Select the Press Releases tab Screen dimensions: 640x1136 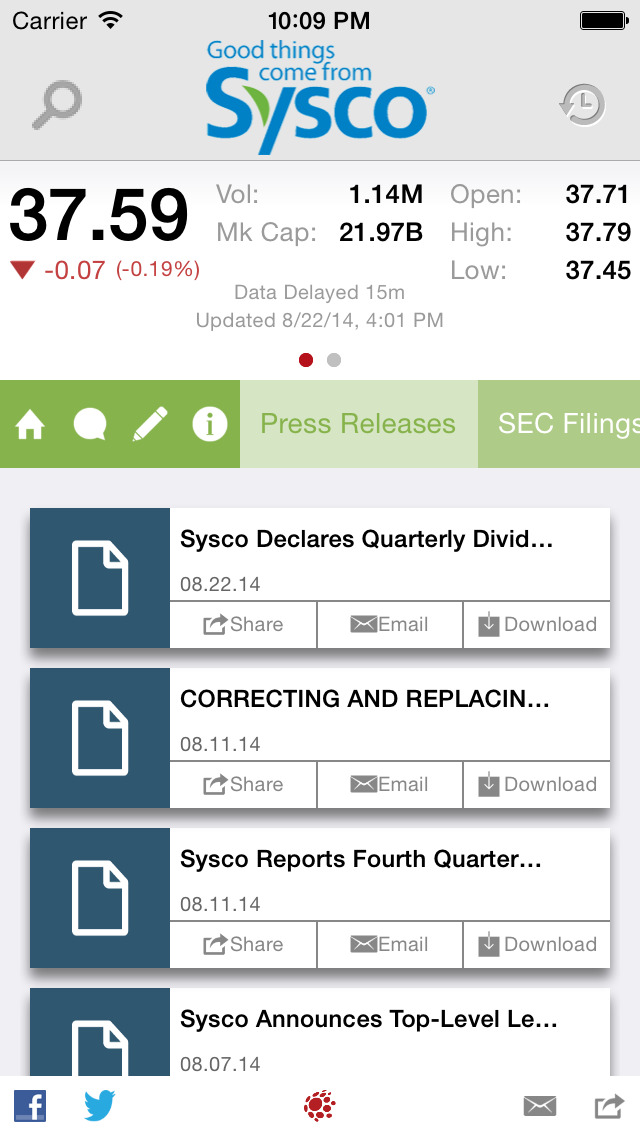coord(358,424)
